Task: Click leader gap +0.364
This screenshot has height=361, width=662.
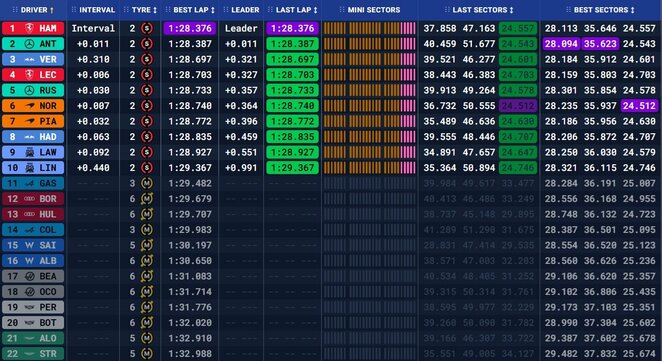Action: click(x=241, y=106)
